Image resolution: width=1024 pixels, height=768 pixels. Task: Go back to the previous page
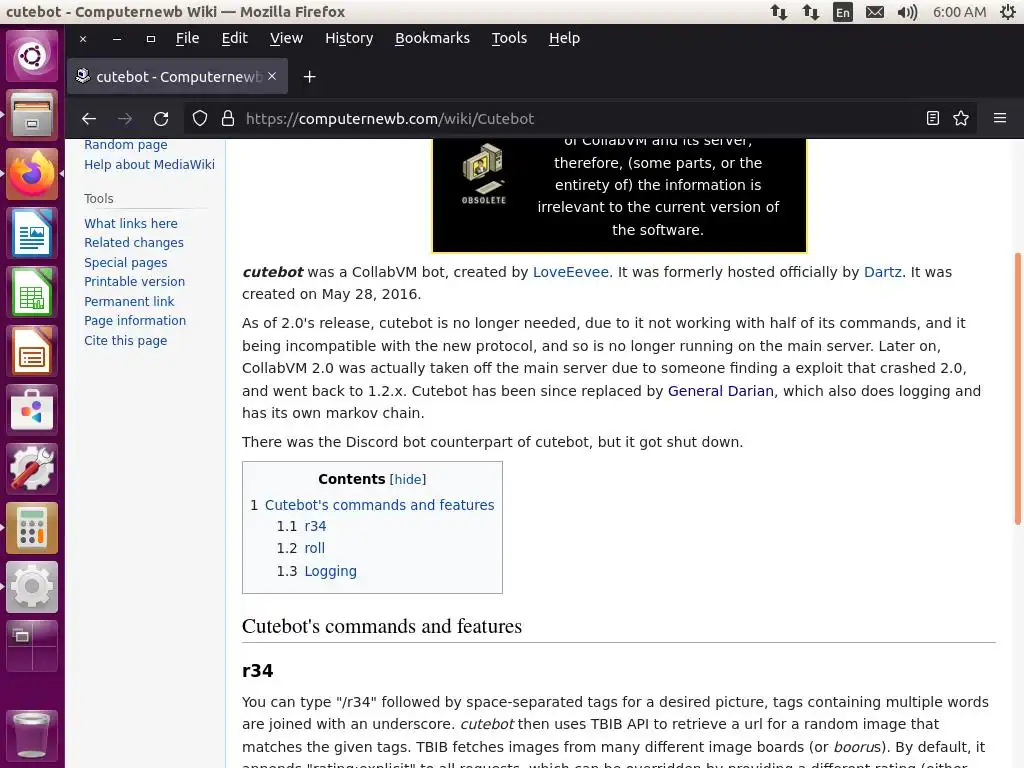89,119
